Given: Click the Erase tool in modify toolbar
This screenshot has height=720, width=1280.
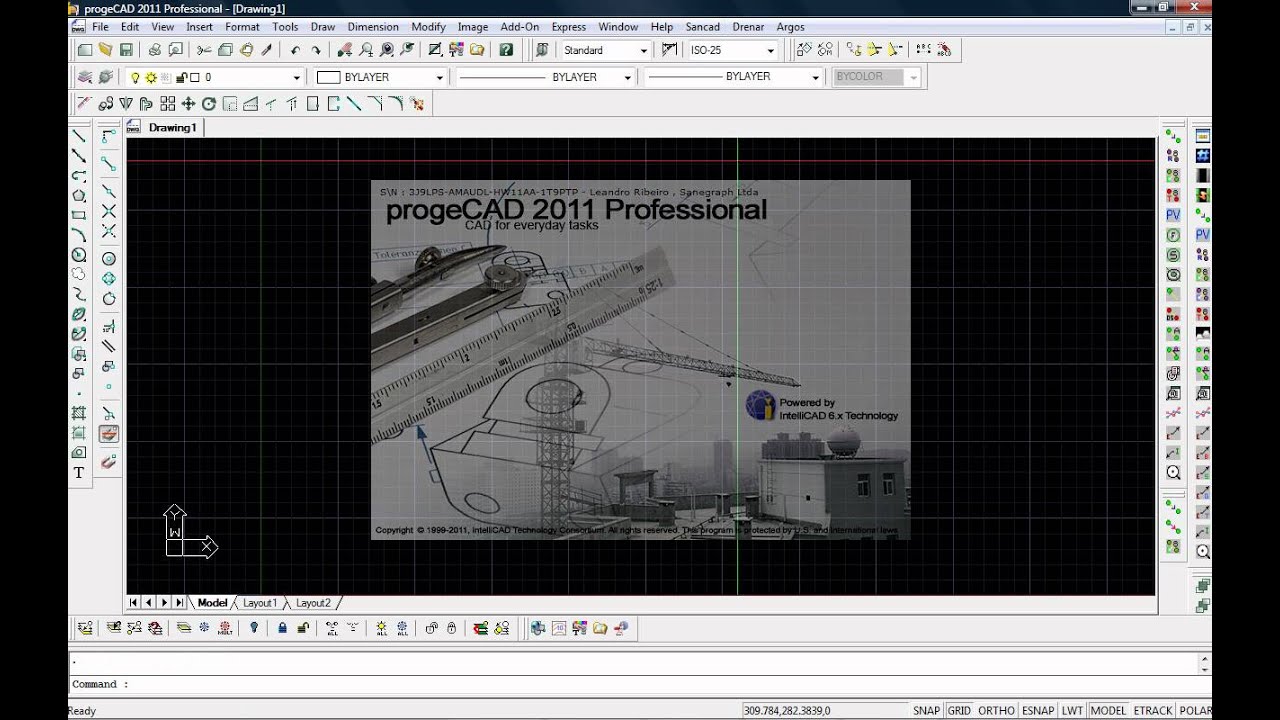Looking at the screenshot, I should point(84,104).
